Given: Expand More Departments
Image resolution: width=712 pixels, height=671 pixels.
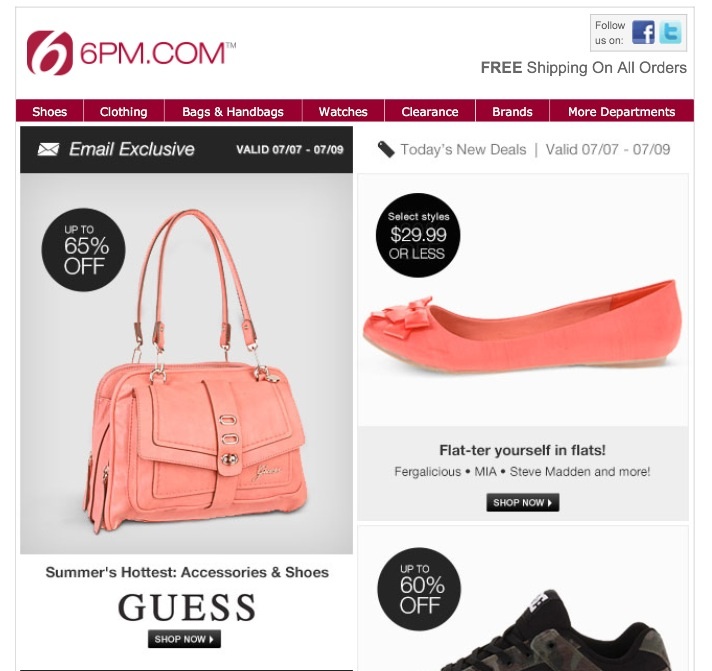Looking at the screenshot, I should pos(622,112).
